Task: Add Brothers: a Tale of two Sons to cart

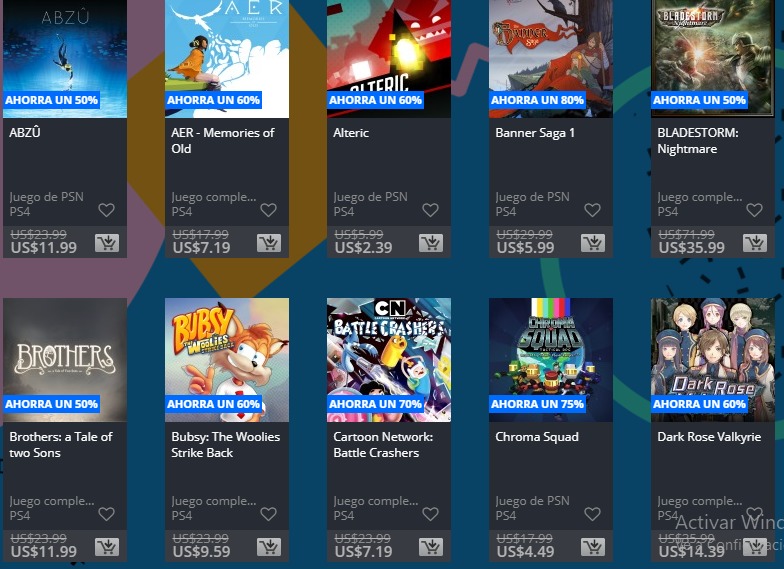Action: [x=107, y=548]
